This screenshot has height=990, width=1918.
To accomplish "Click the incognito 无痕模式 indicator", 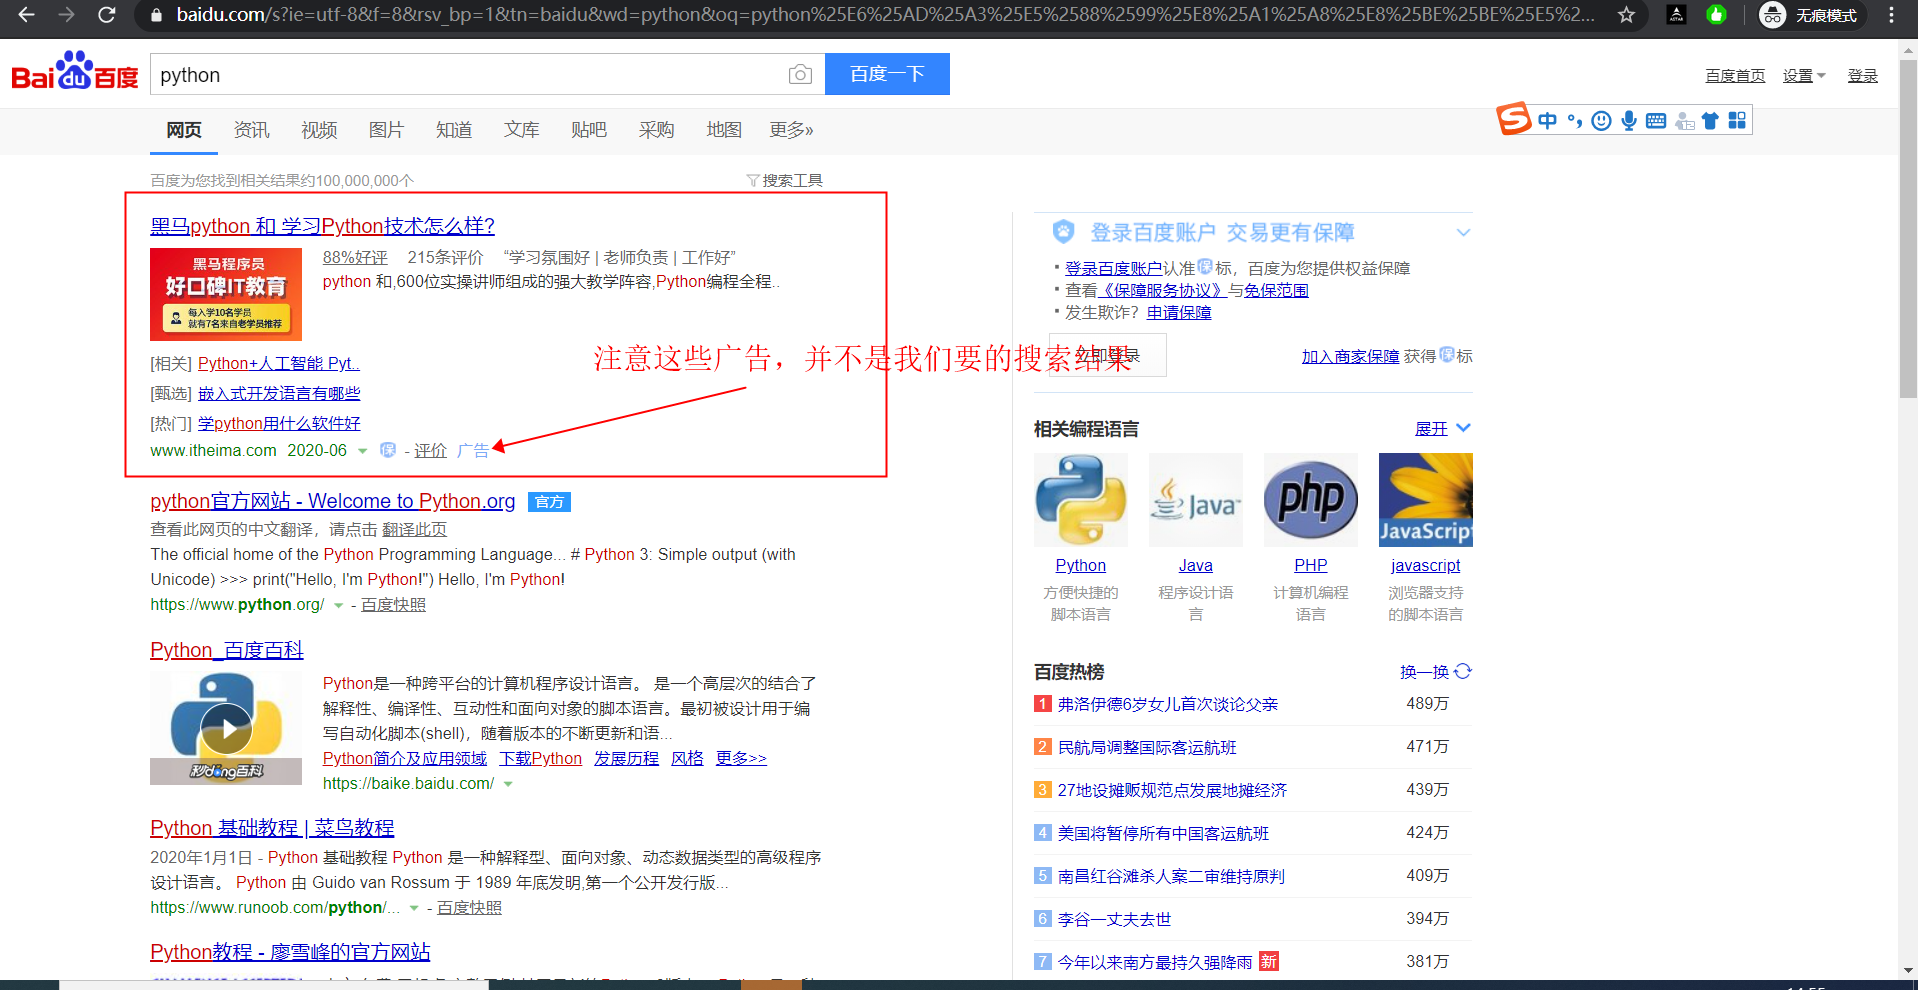I will [1811, 15].
